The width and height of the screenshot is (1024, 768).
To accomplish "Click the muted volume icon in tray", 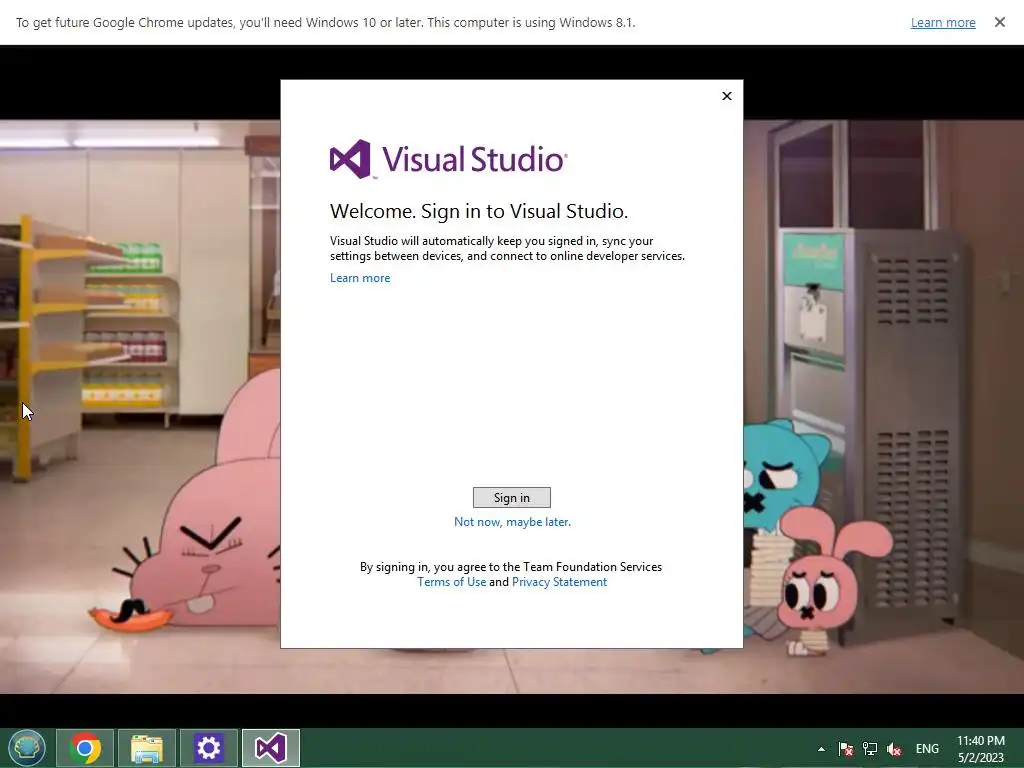I will click(894, 749).
